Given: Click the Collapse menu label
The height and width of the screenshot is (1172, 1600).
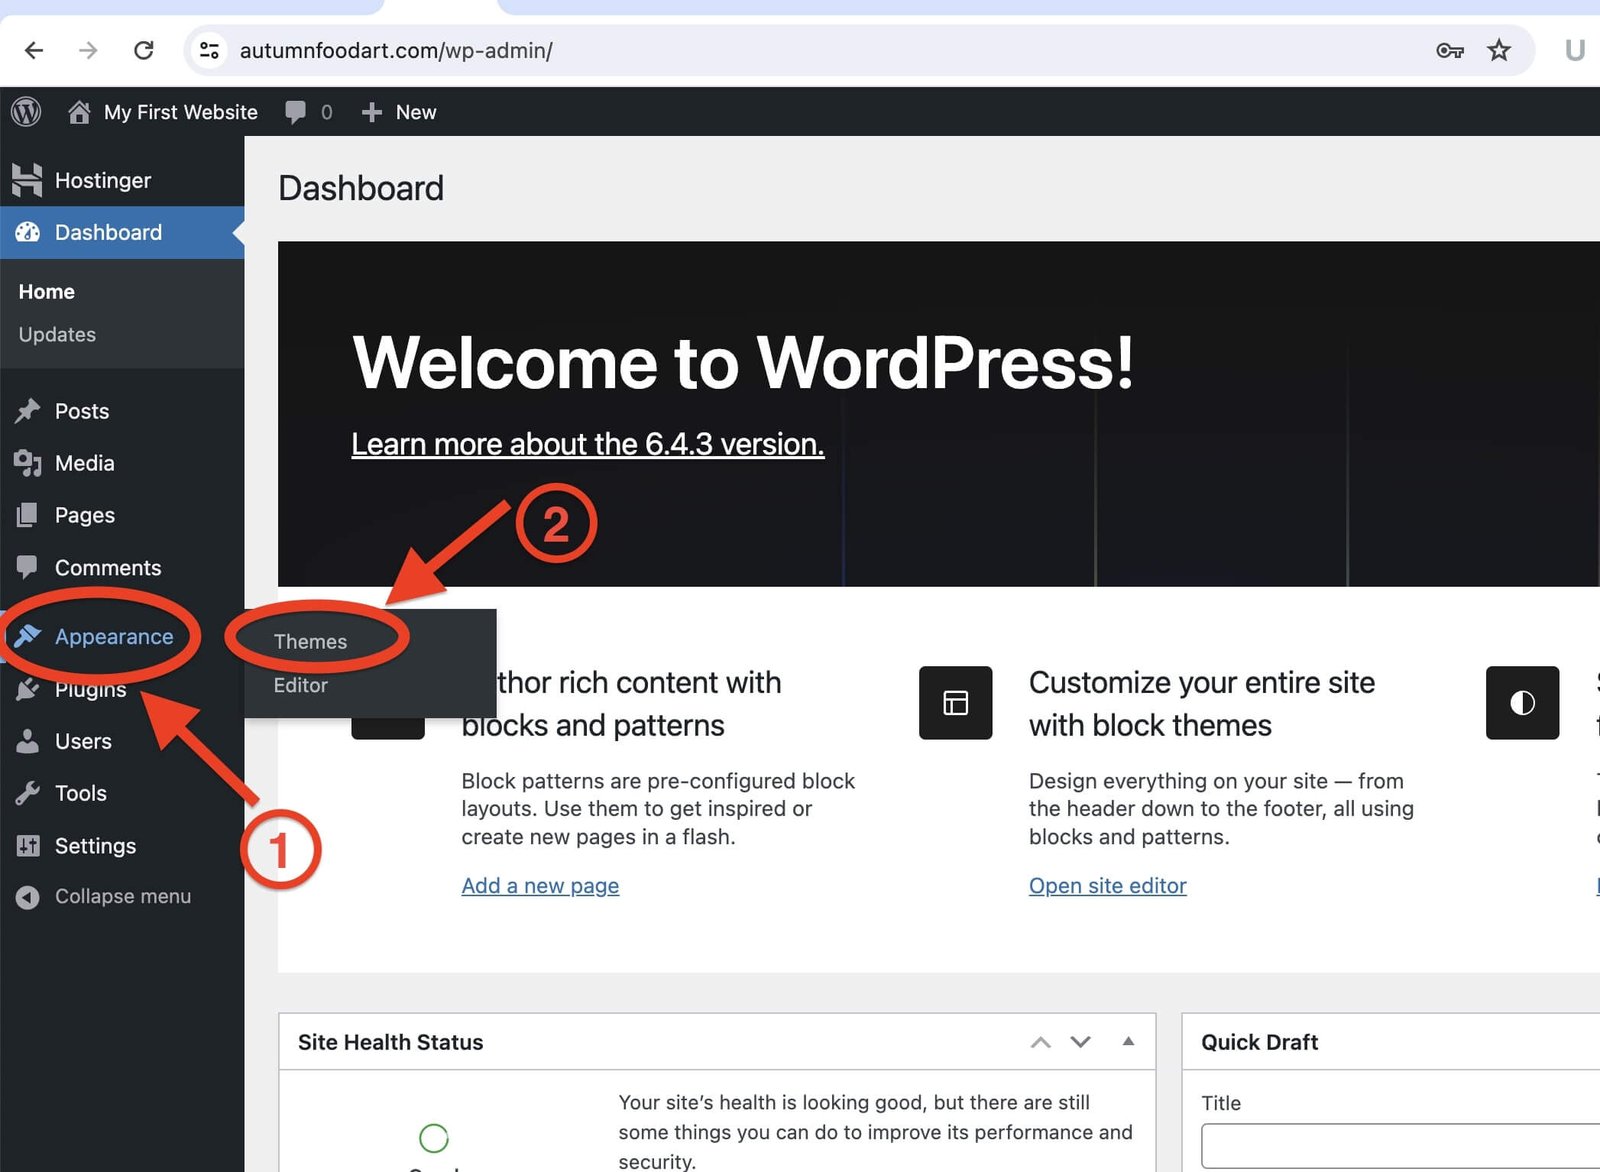Looking at the screenshot, I should [123, 896].
